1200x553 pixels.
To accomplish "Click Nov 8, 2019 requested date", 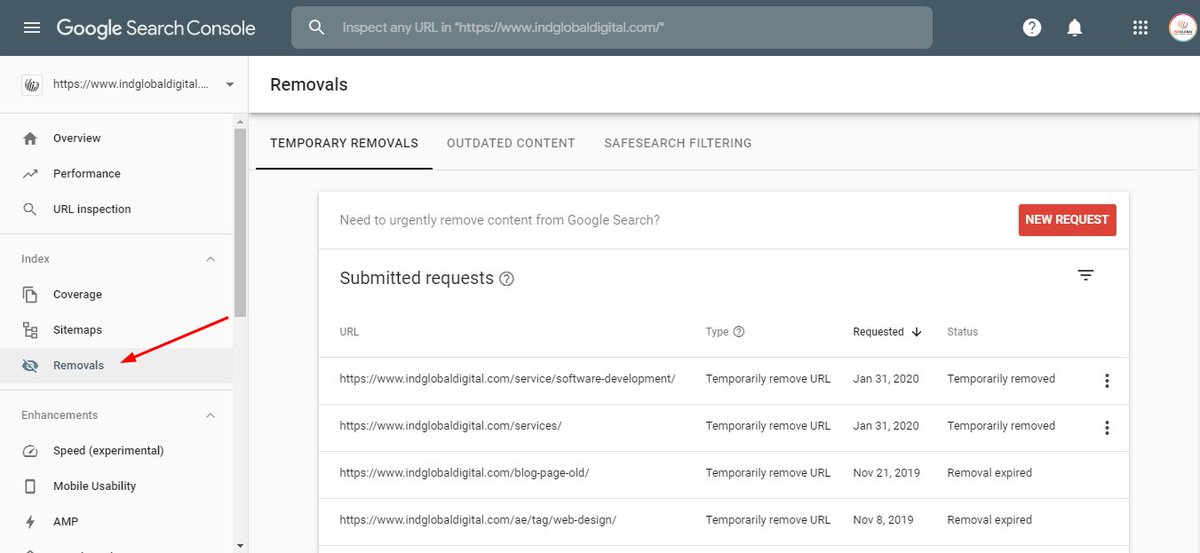I will 883,520.
